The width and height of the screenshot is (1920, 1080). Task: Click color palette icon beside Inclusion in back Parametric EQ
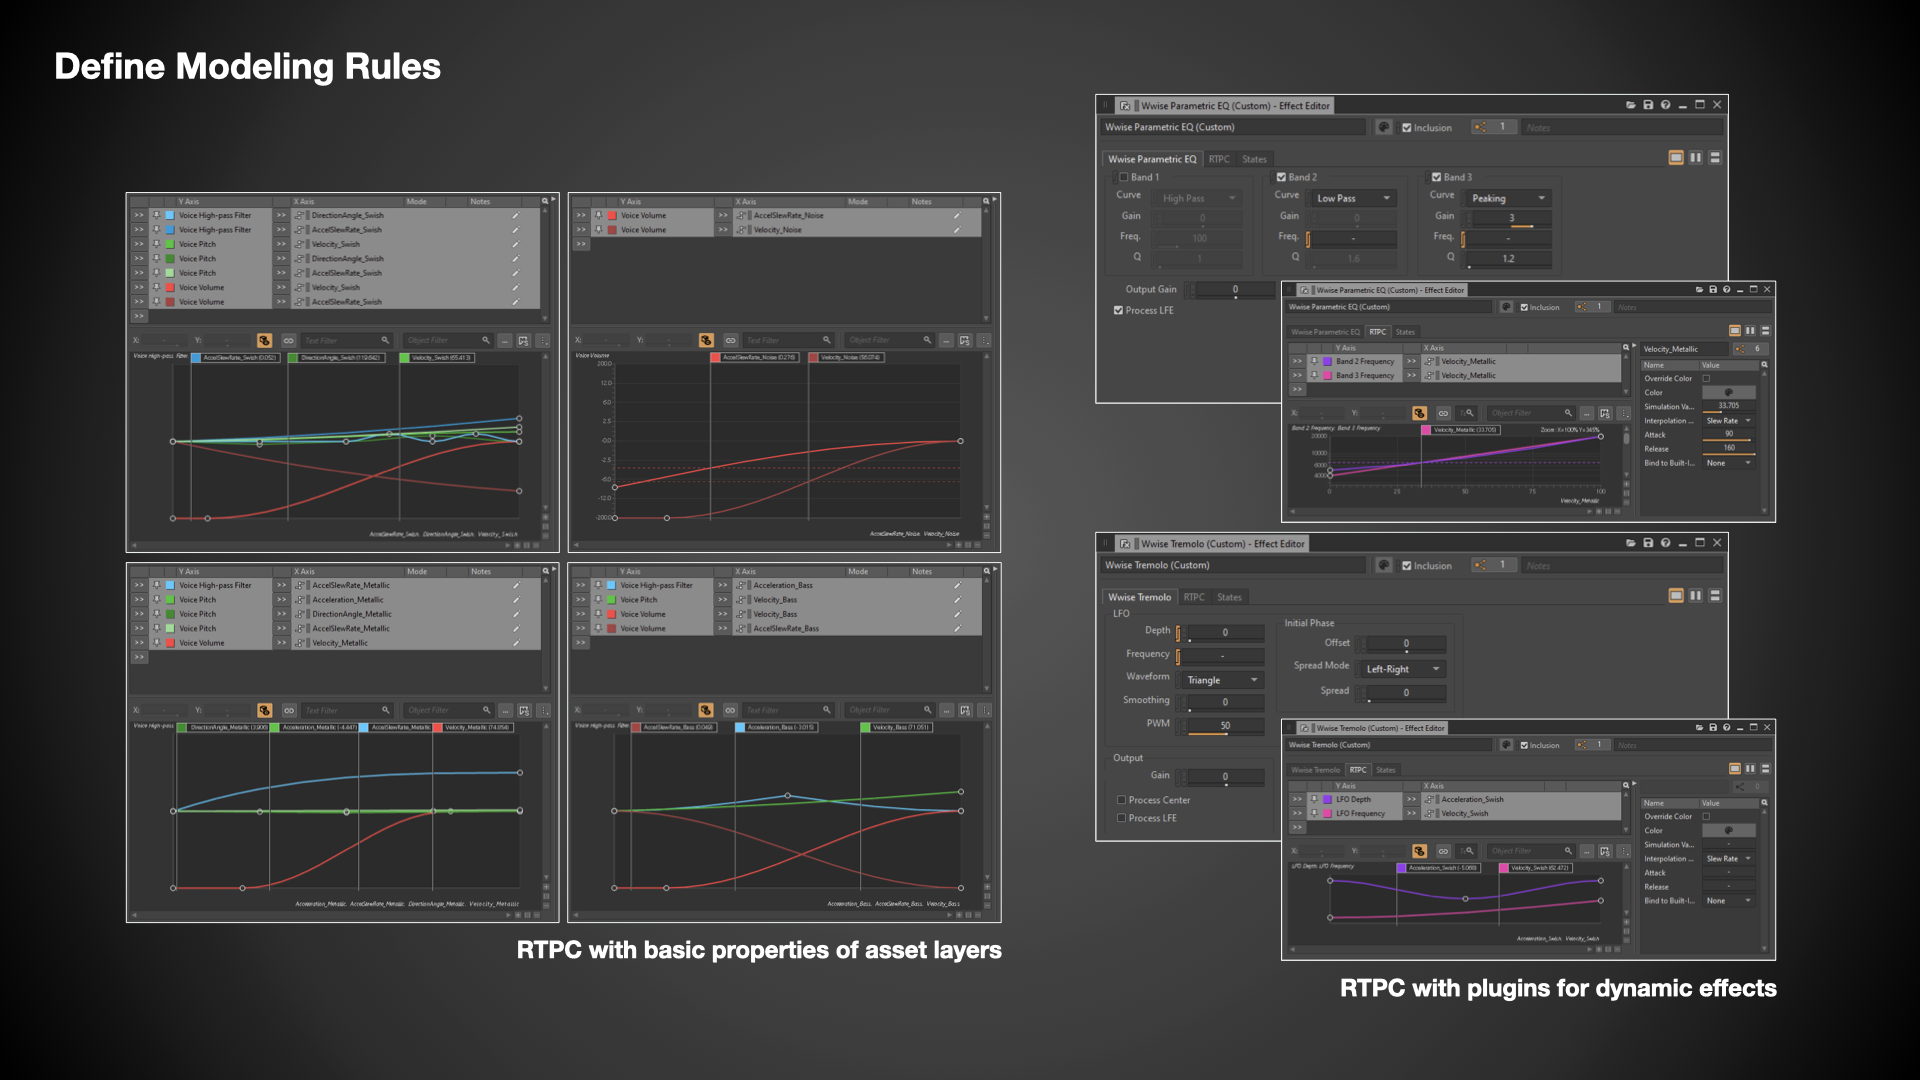[1384, 127]
